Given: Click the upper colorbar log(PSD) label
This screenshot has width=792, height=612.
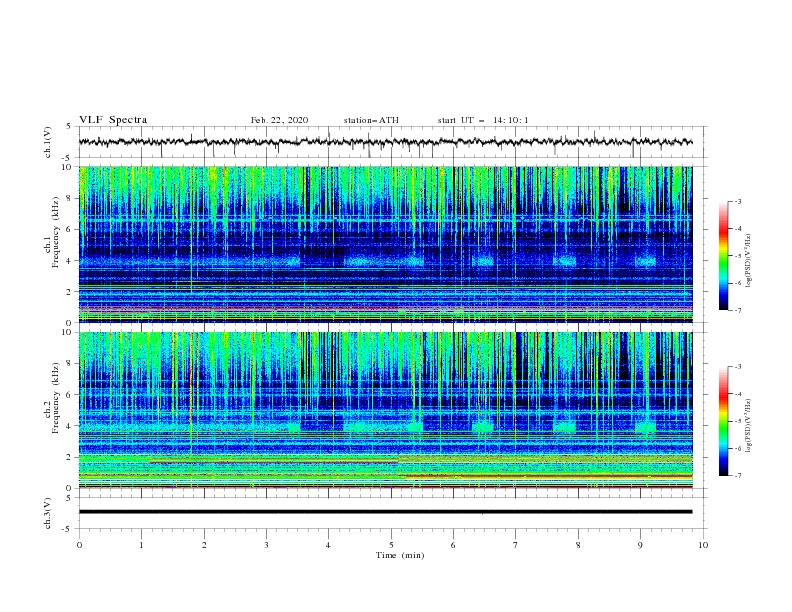Looking at the screenshot, I should 749,261.
